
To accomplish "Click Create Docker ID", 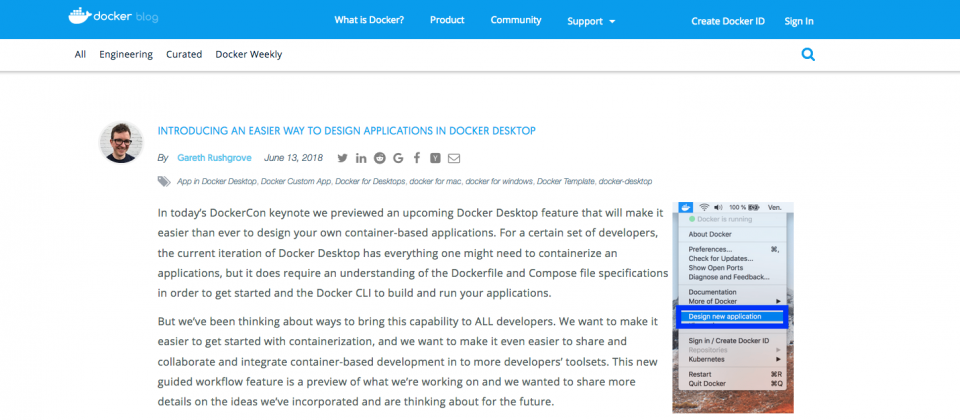I will [x=728, y=21].
